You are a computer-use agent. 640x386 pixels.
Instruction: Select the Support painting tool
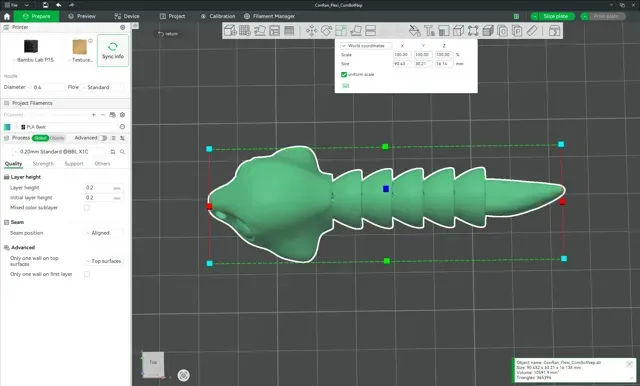pyautogui.click(x=444, y=31)
